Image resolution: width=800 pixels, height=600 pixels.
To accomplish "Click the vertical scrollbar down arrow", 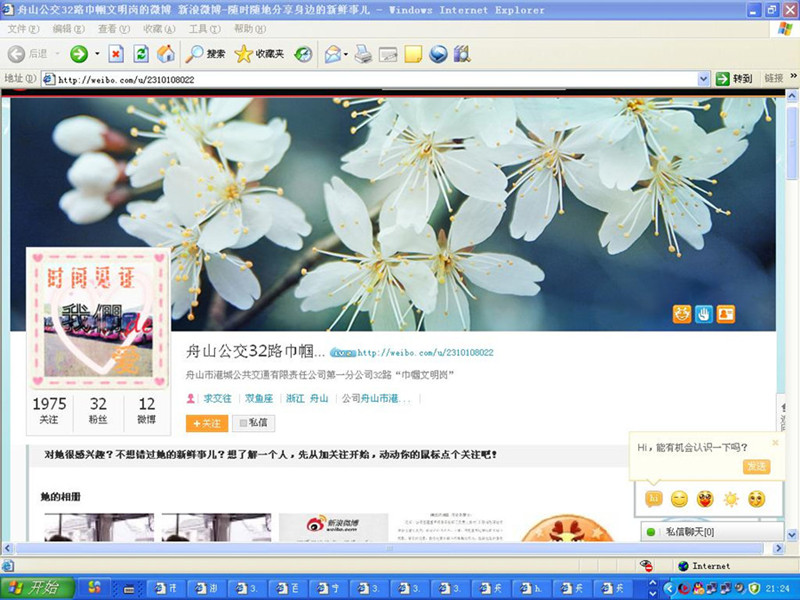I will pyautogui.click(x=792, y=535).
